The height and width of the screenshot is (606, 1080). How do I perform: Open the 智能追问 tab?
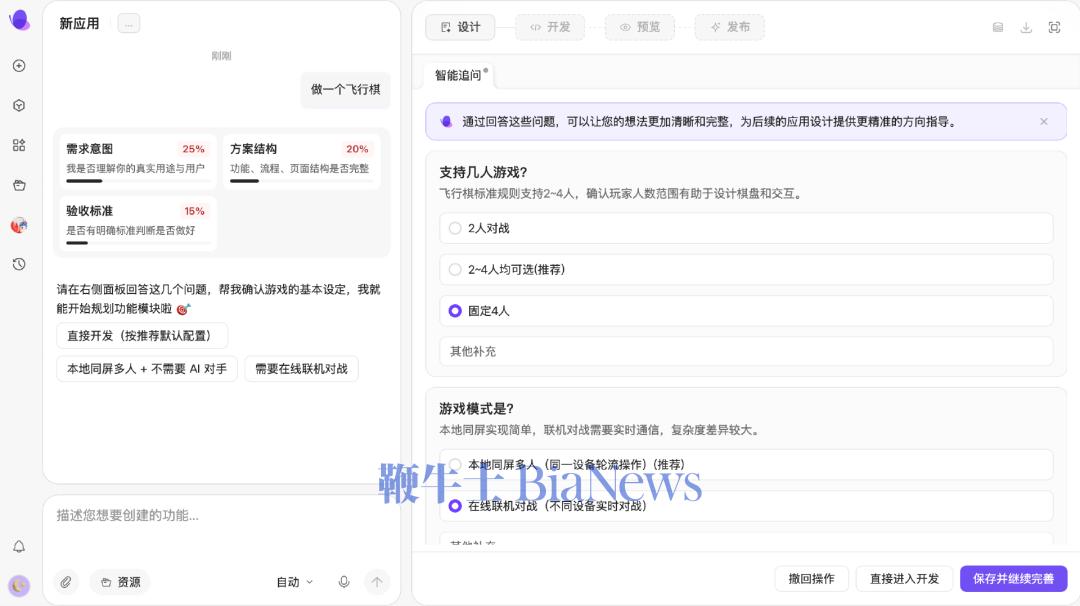click(460, 76)
